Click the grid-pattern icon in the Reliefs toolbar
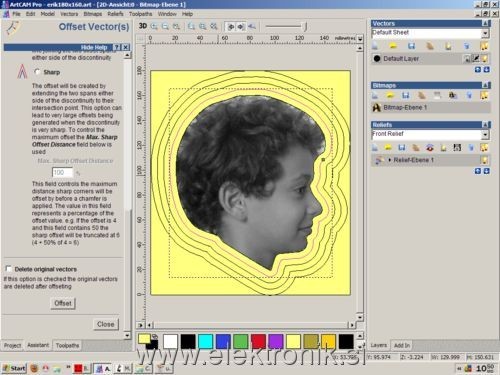This screenshot has width=500, height=375. point(457,147)
